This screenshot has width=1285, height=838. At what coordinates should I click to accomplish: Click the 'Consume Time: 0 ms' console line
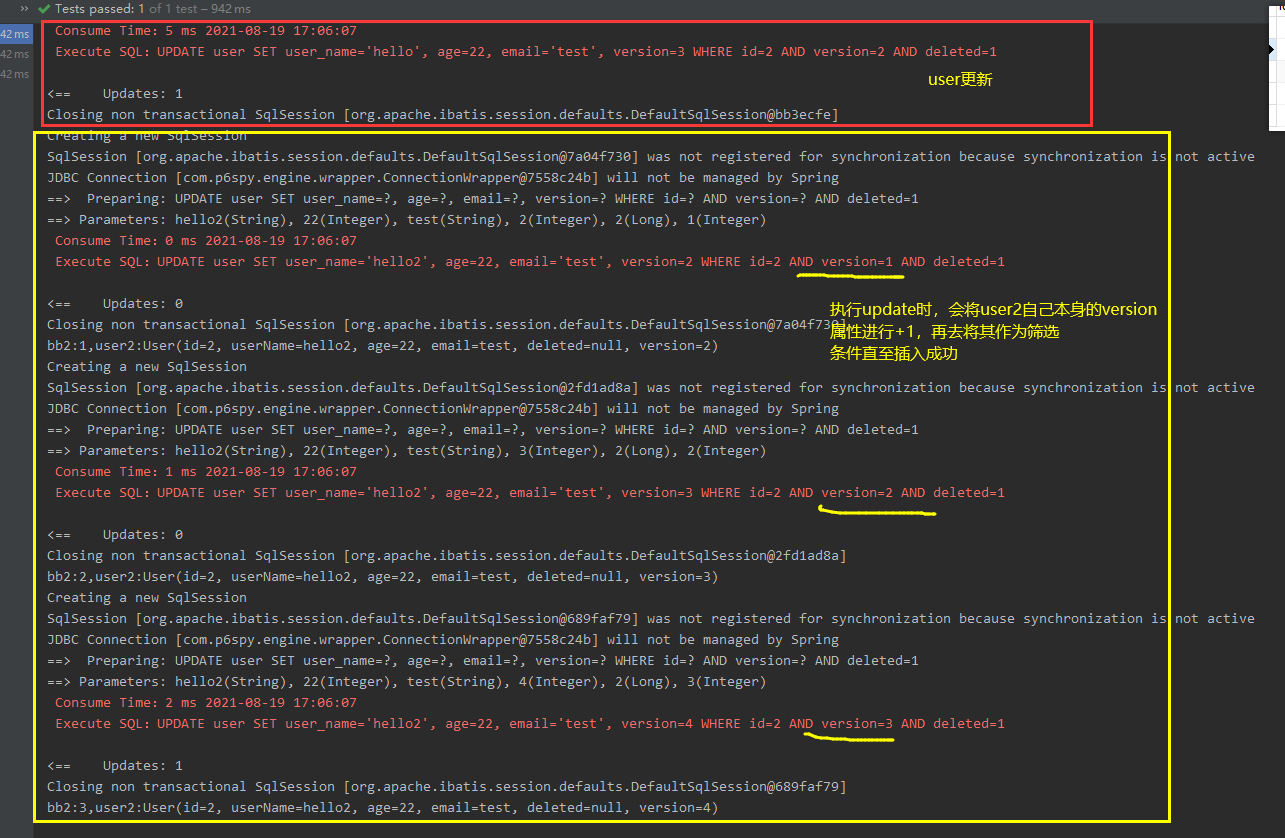click(x=205, y=240)
